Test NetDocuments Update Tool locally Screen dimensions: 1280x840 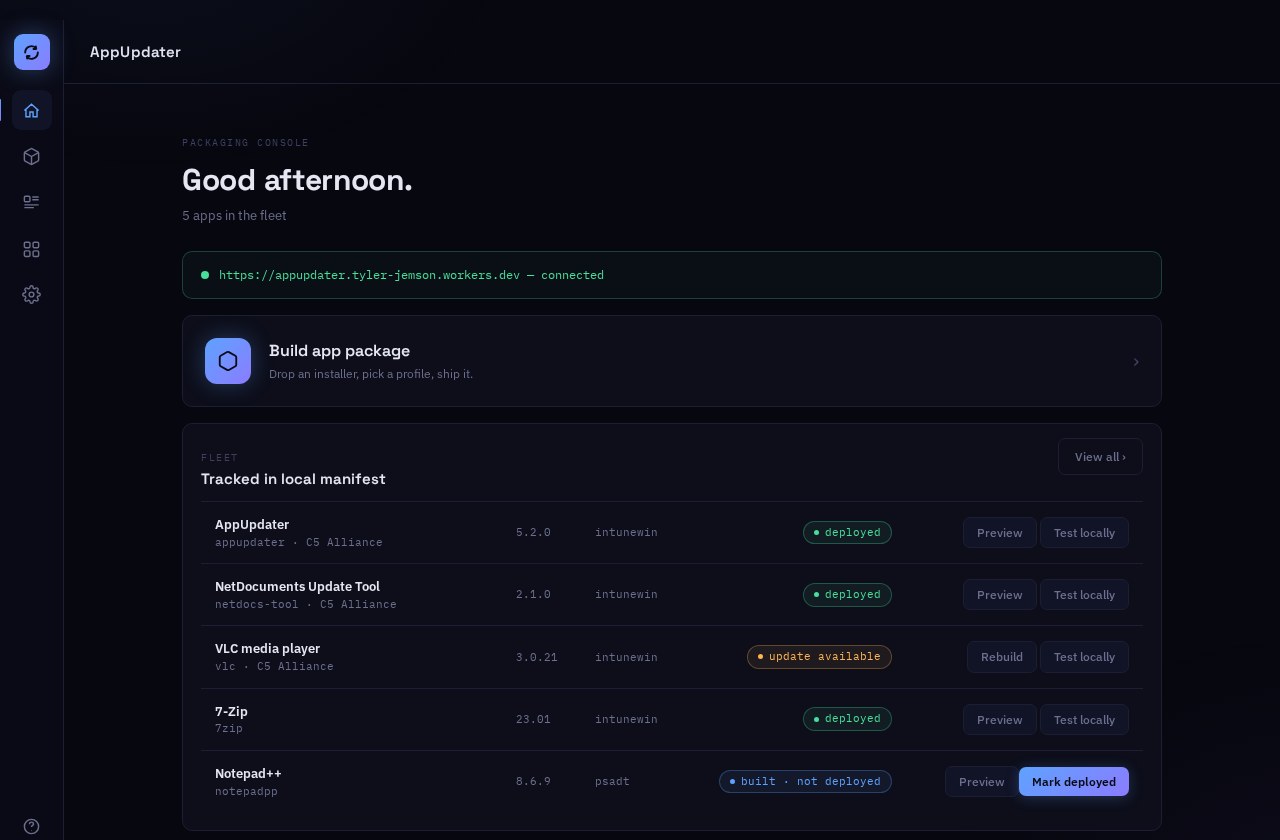(1084, 595)
